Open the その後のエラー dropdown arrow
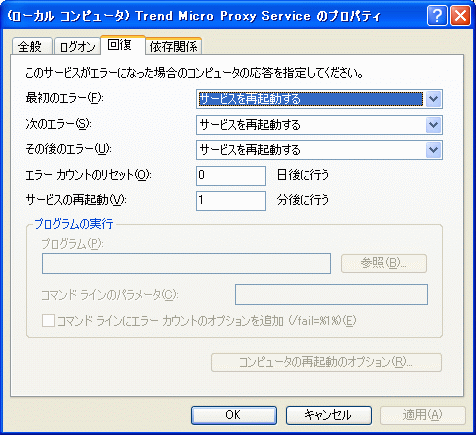Screen dimensions: 476x435 (433, 150)
